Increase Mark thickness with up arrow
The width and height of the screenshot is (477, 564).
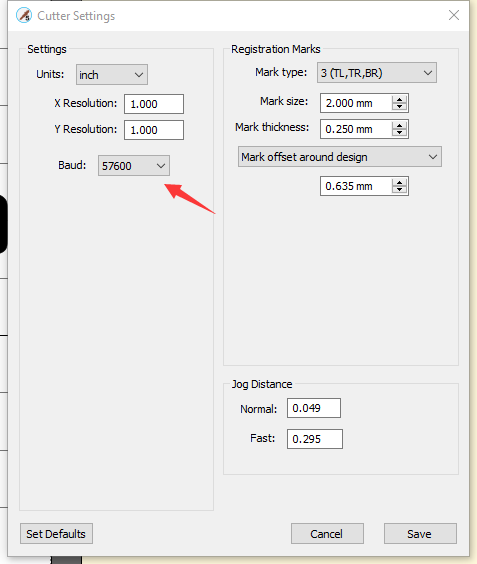(x=399, y=125)
